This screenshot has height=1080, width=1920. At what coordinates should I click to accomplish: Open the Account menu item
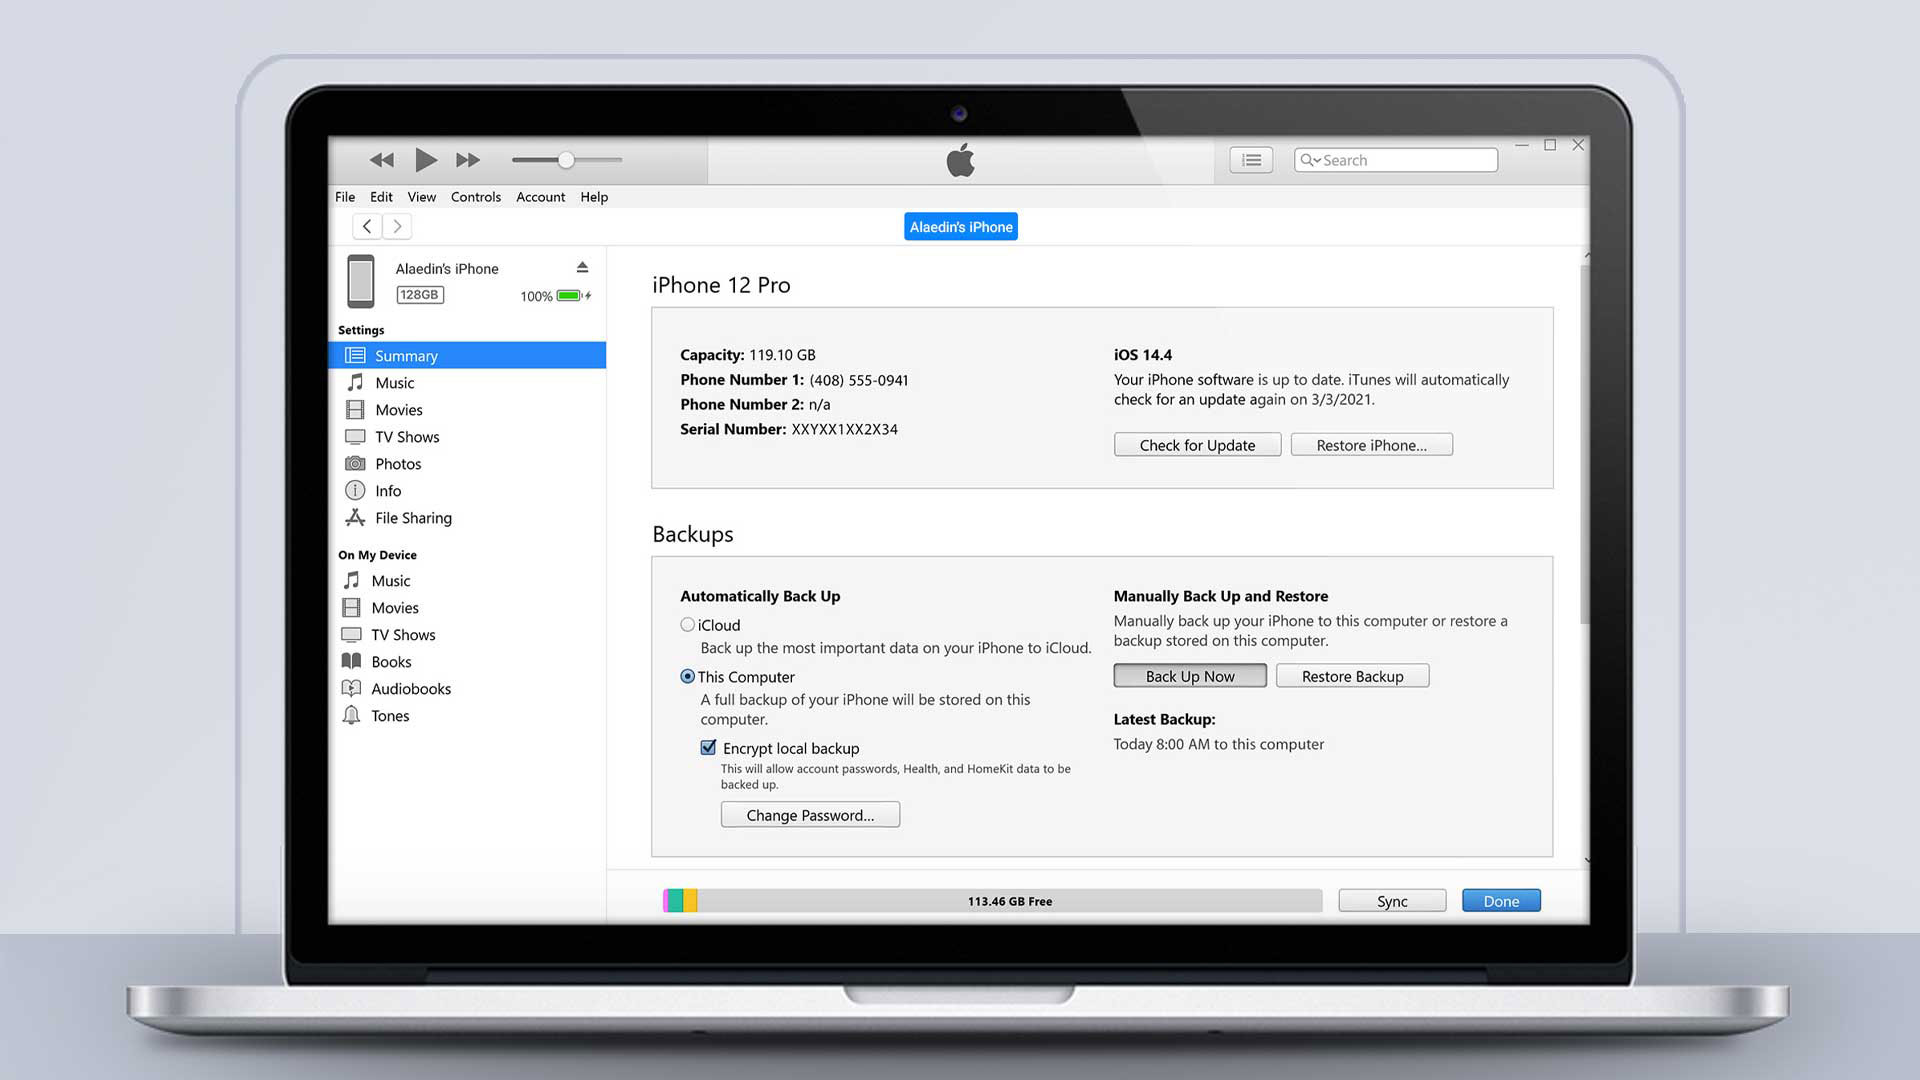coord(539,196)
